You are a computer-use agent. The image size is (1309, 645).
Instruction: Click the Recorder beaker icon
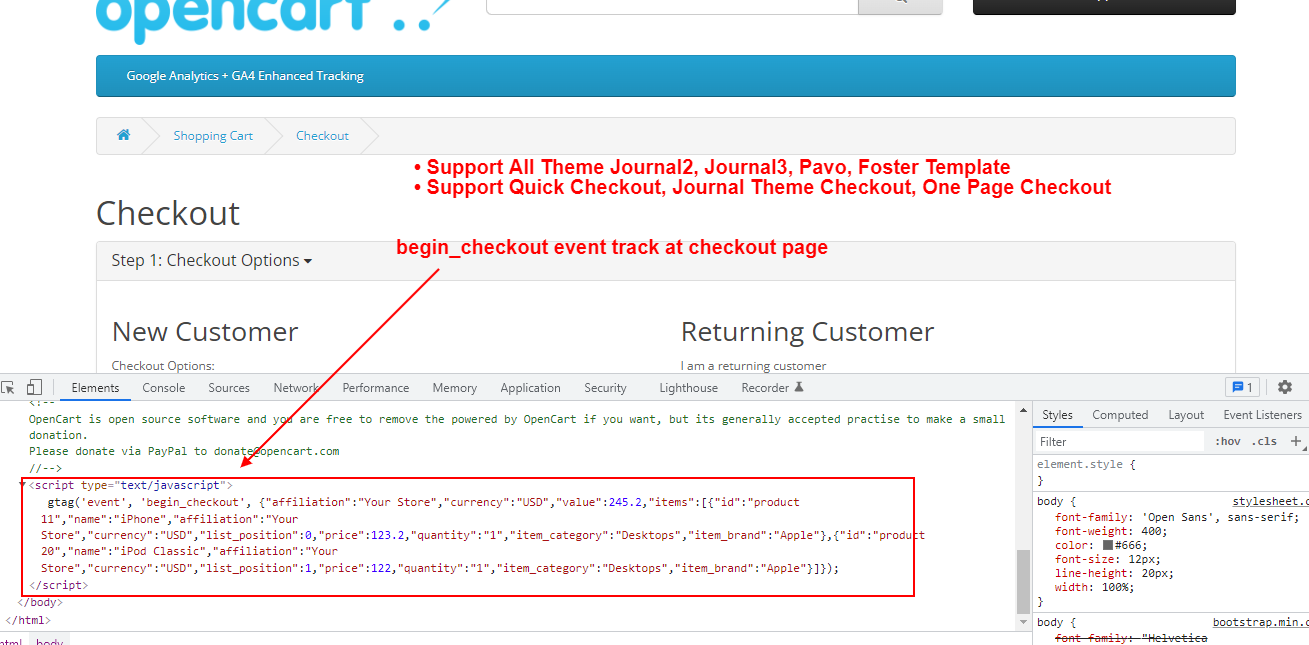[799, 388]
